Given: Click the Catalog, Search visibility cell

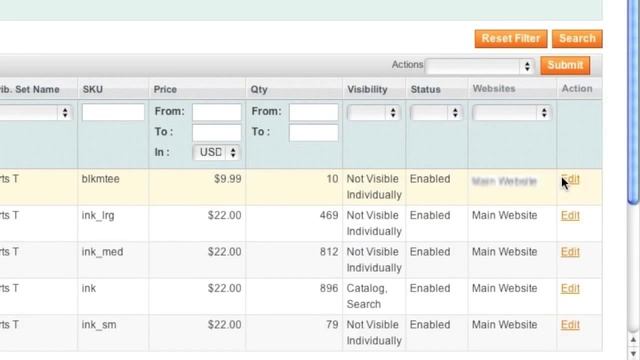Looking at the screenshot, I should tap(374, 296).
